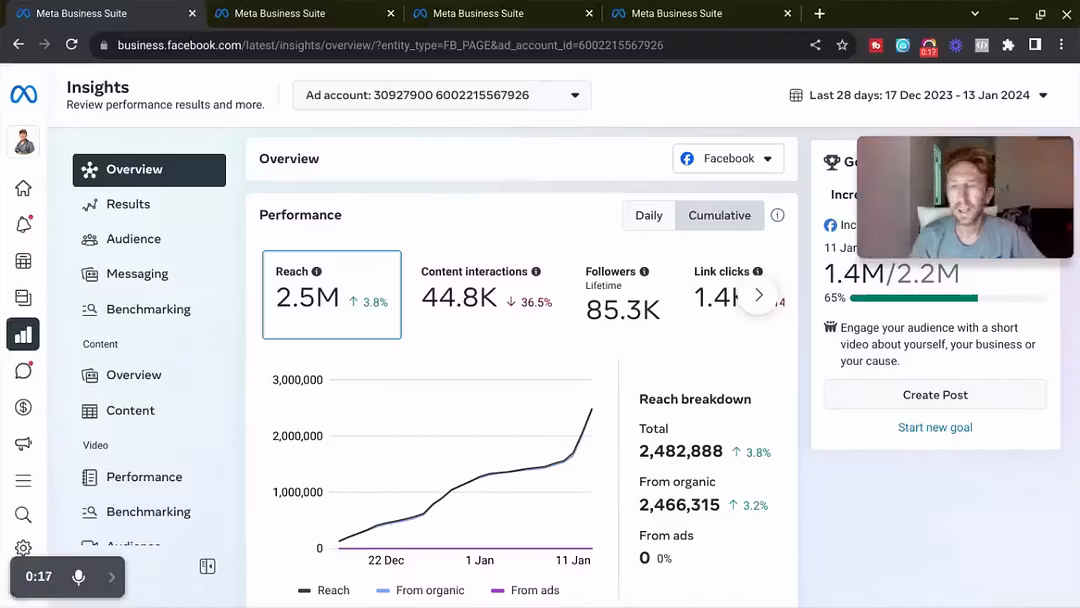Open the Facebook platform dropdown

(728, 158)
